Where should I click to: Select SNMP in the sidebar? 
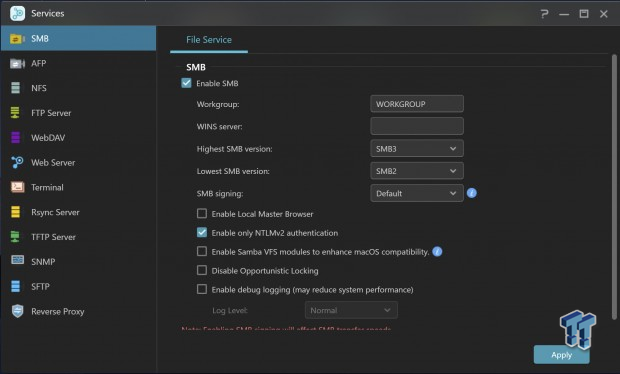click(78, 261)
